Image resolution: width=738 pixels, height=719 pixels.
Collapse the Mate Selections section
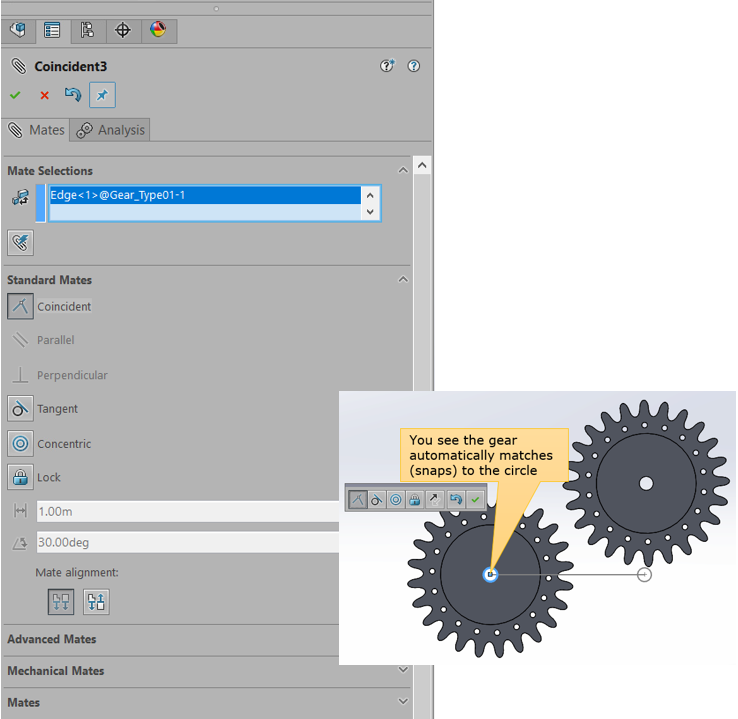coord(403,170)
